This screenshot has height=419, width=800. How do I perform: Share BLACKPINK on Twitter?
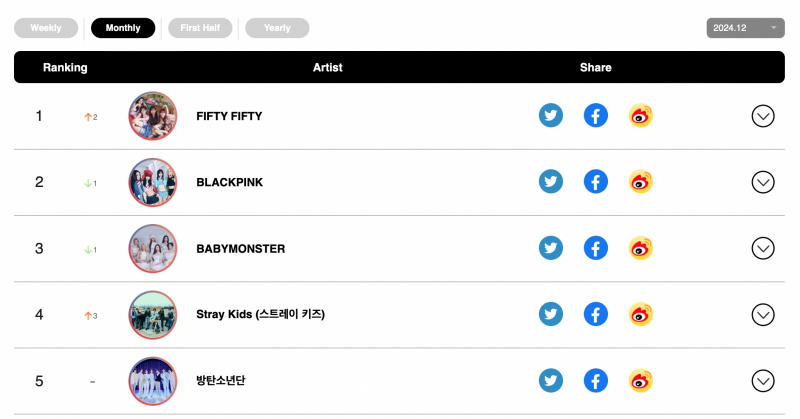click(551, 182)
